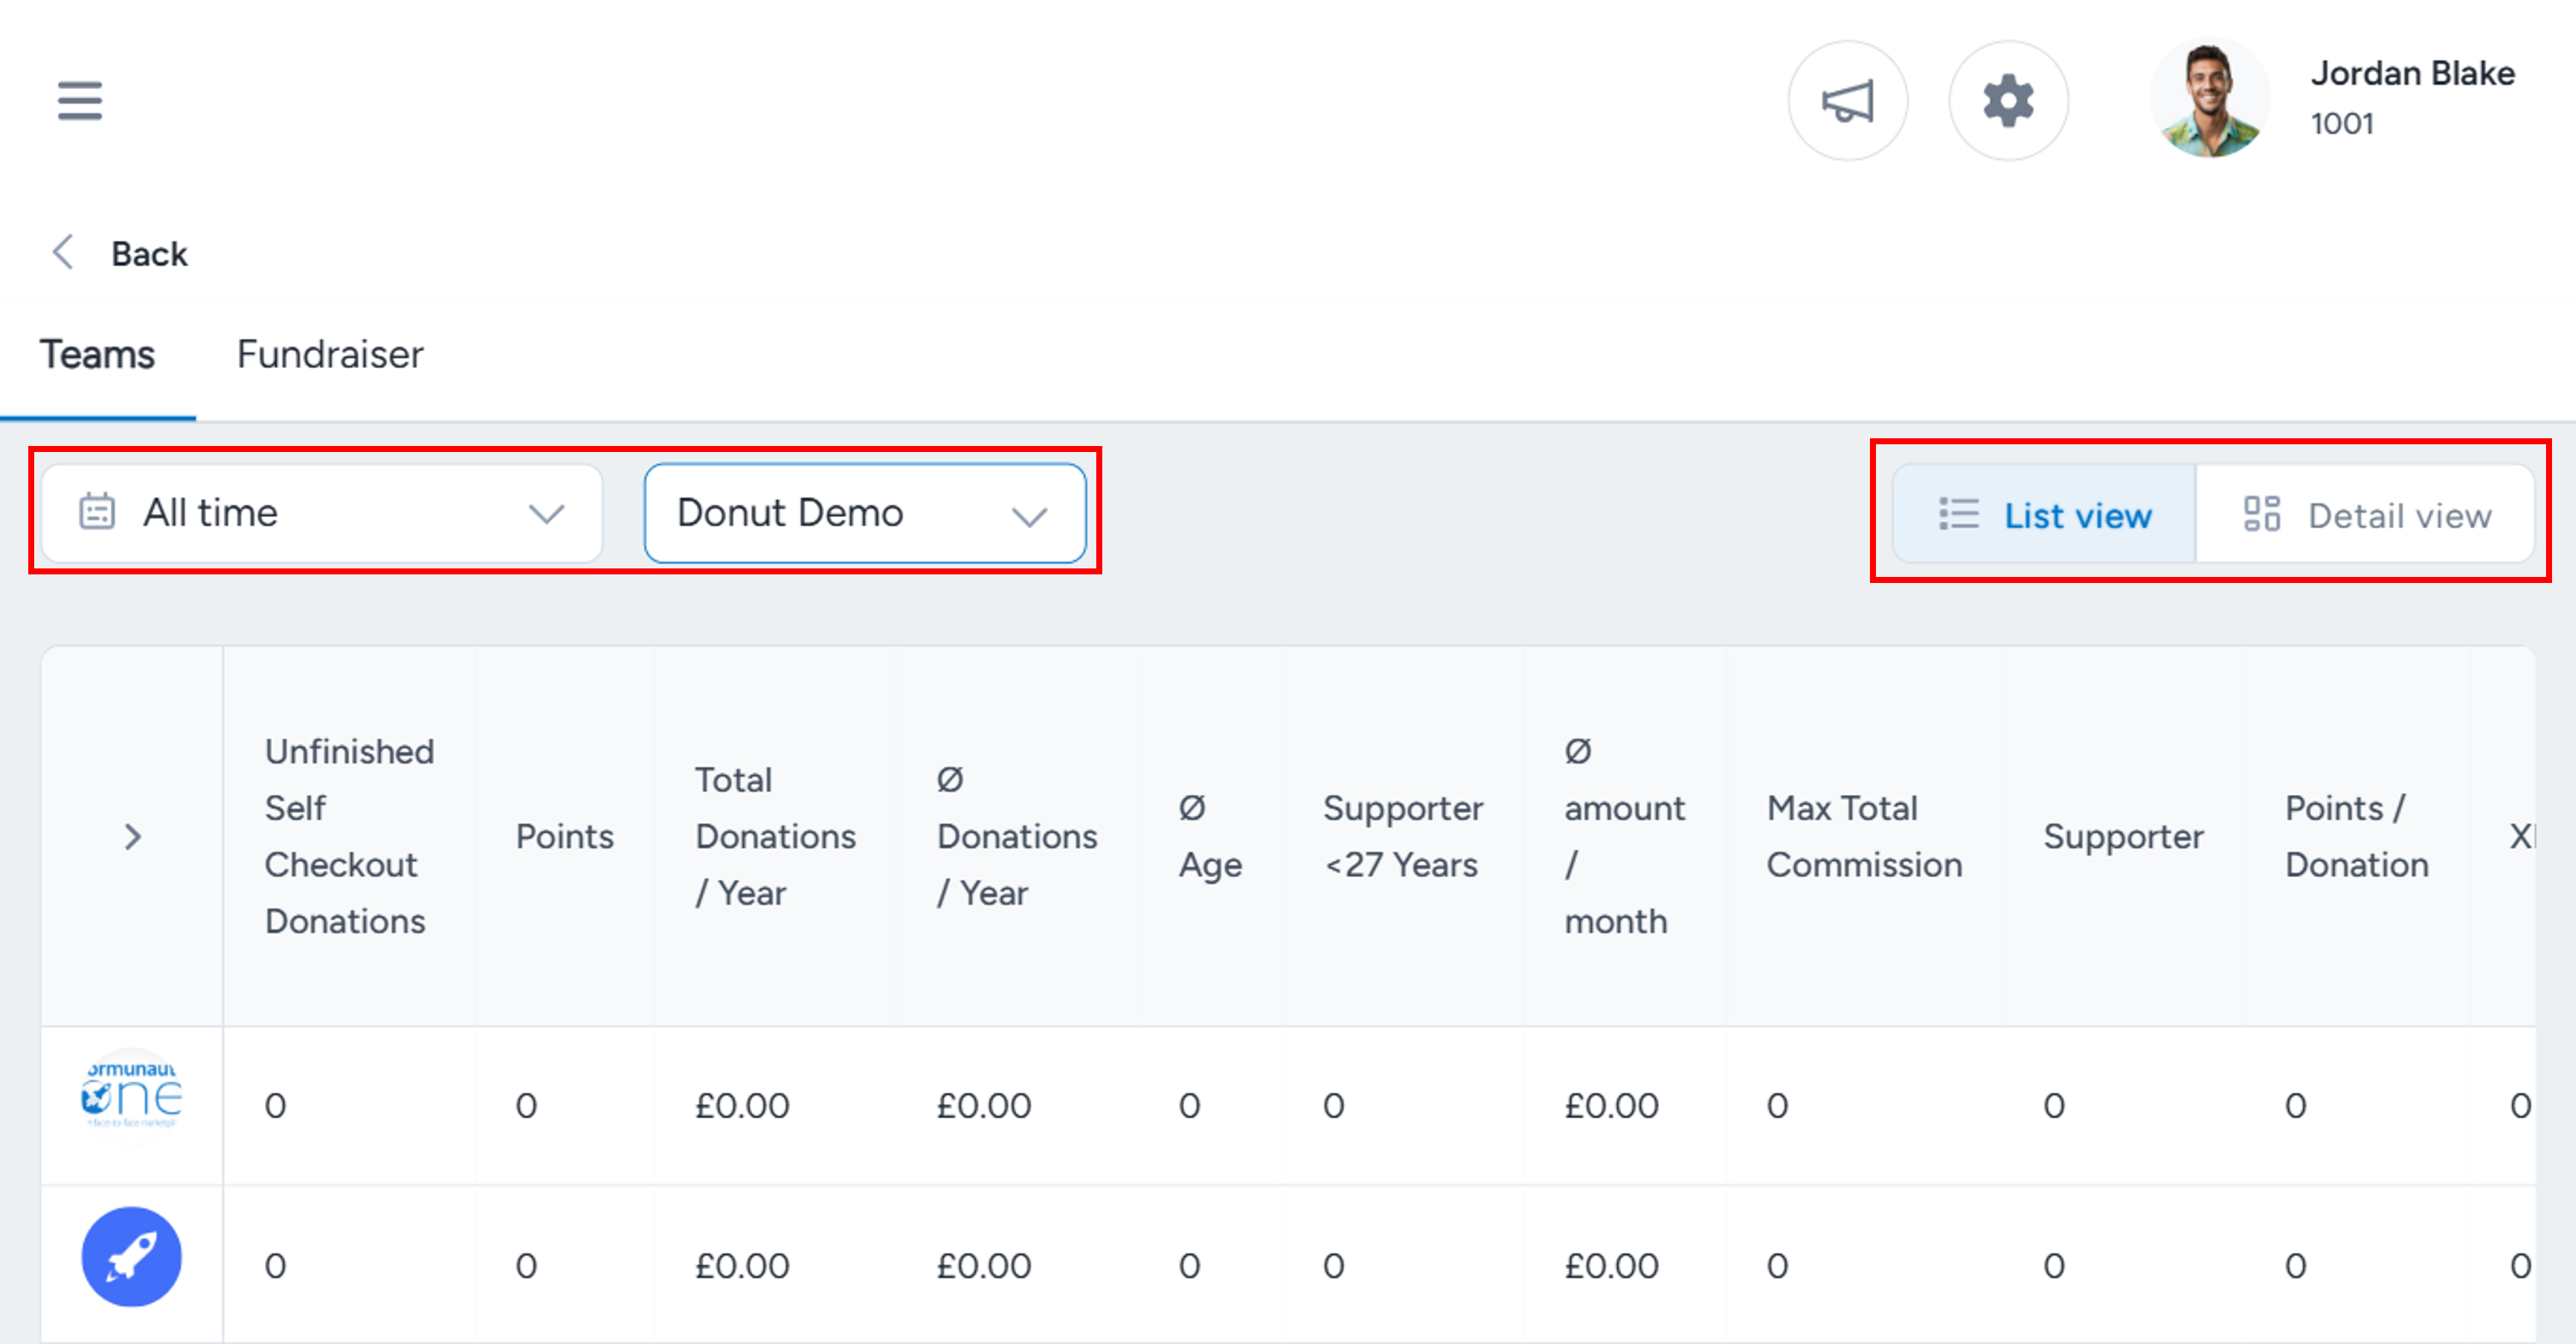Open announcements via the megaphone icon
Screen dimensions: 2576x1344
coord(1847,100)
